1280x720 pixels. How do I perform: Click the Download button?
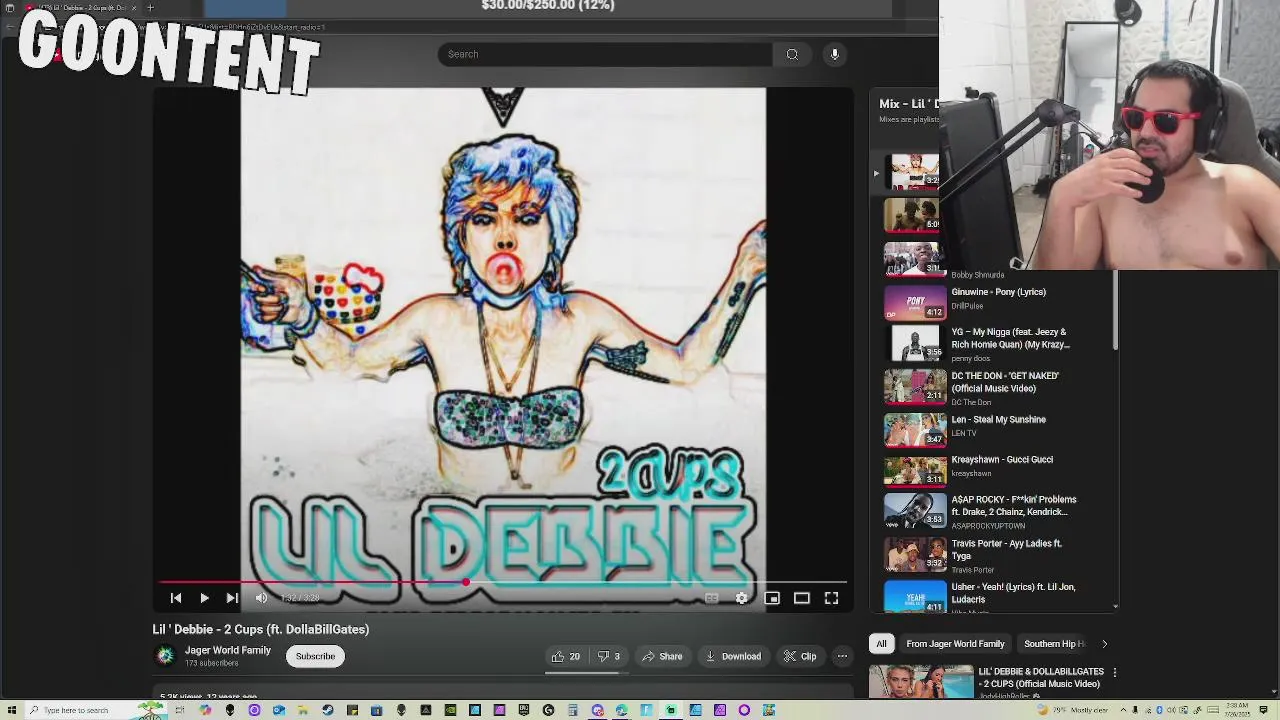[733, 656]
